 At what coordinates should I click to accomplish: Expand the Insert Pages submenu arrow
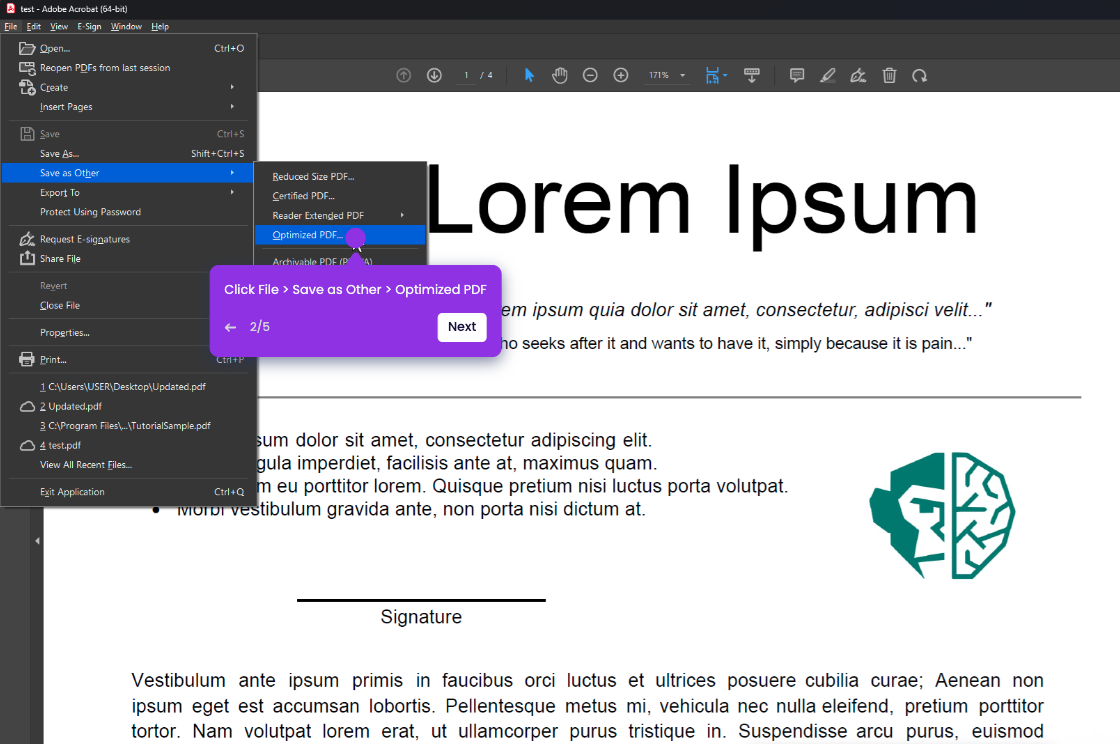(x=232, y=106)
